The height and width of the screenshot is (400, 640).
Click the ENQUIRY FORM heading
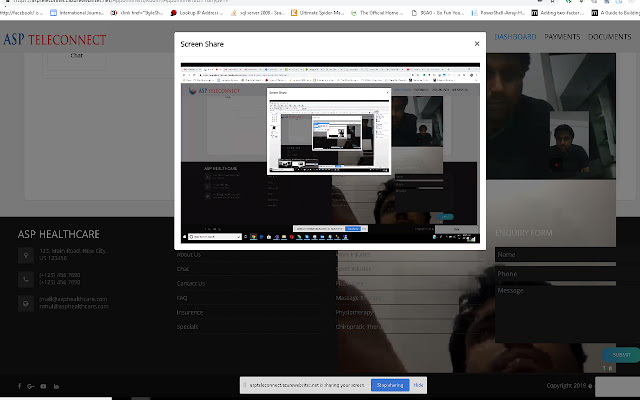(524, 233)
